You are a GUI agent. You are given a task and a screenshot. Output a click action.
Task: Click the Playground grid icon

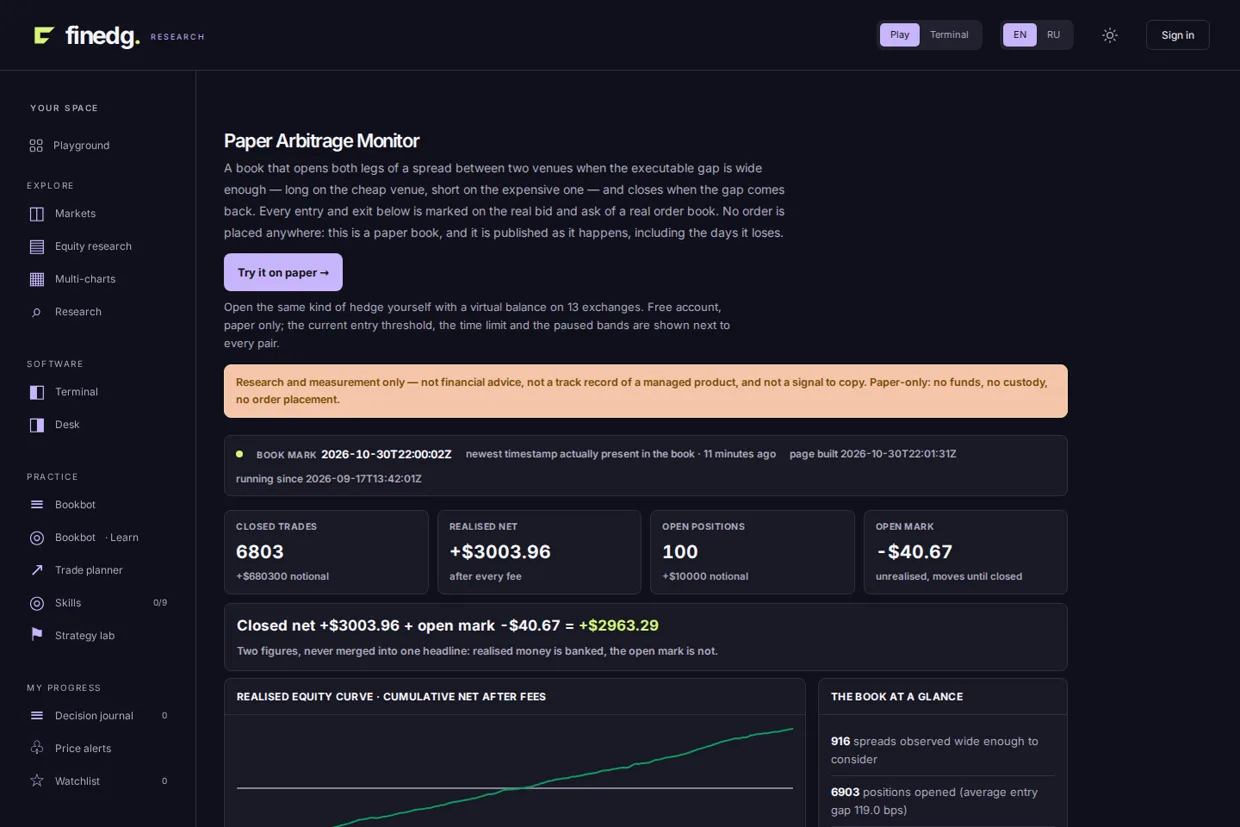coord(36,145)
